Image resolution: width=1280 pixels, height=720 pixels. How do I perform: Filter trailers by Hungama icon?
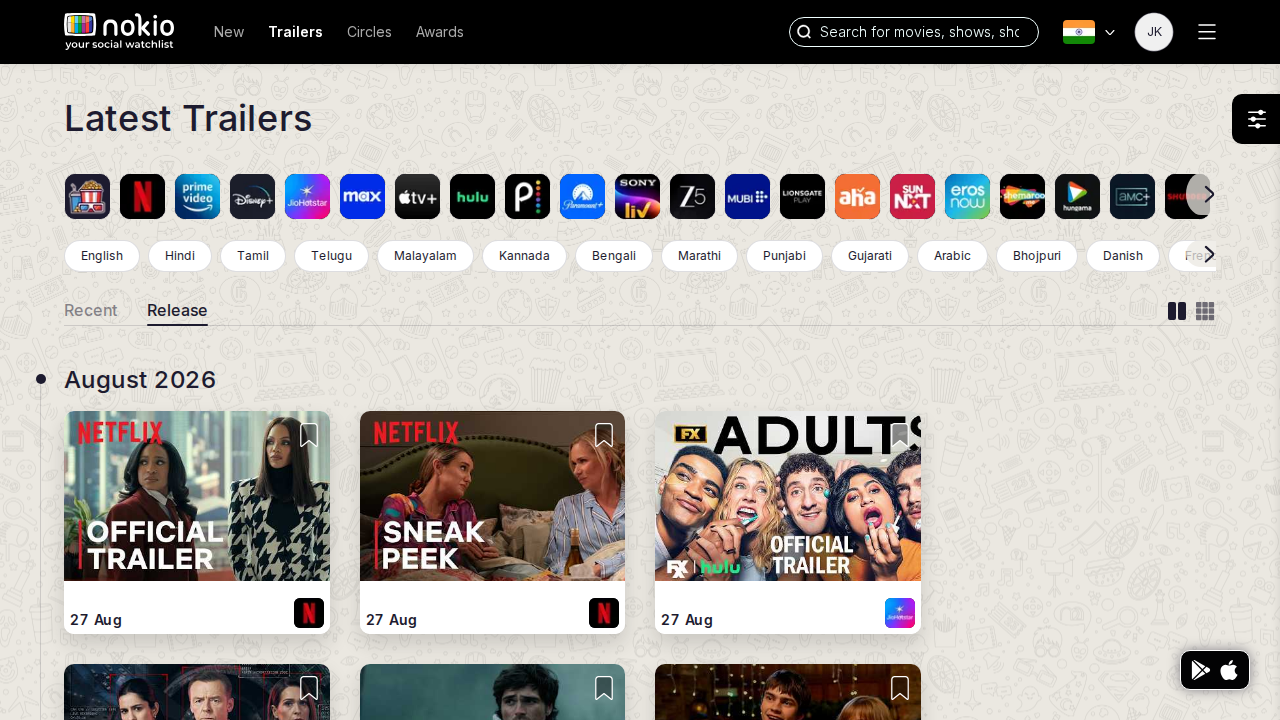(x=1077, y=196)
